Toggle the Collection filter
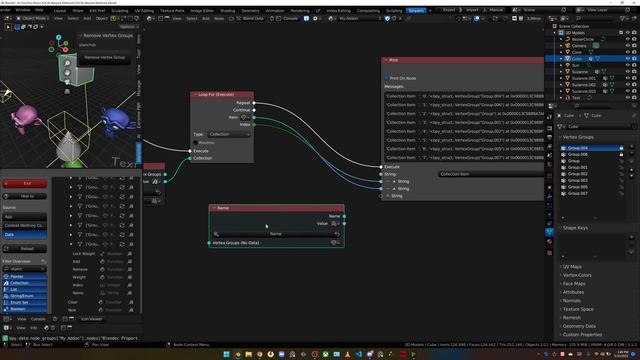 tap(25, 283)
